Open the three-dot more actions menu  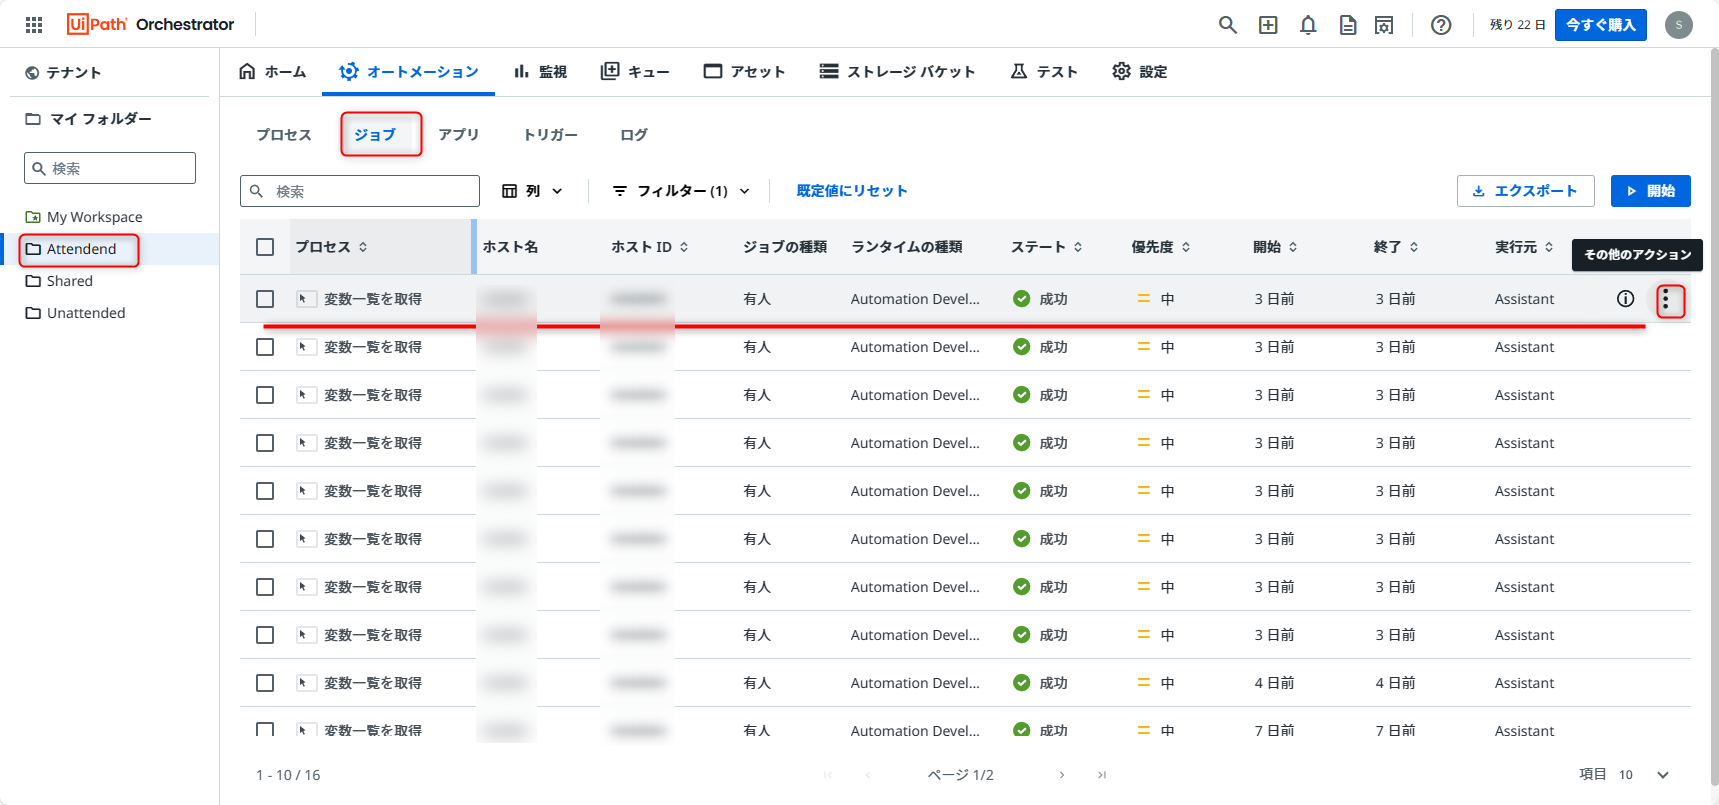pos(1665,300)
